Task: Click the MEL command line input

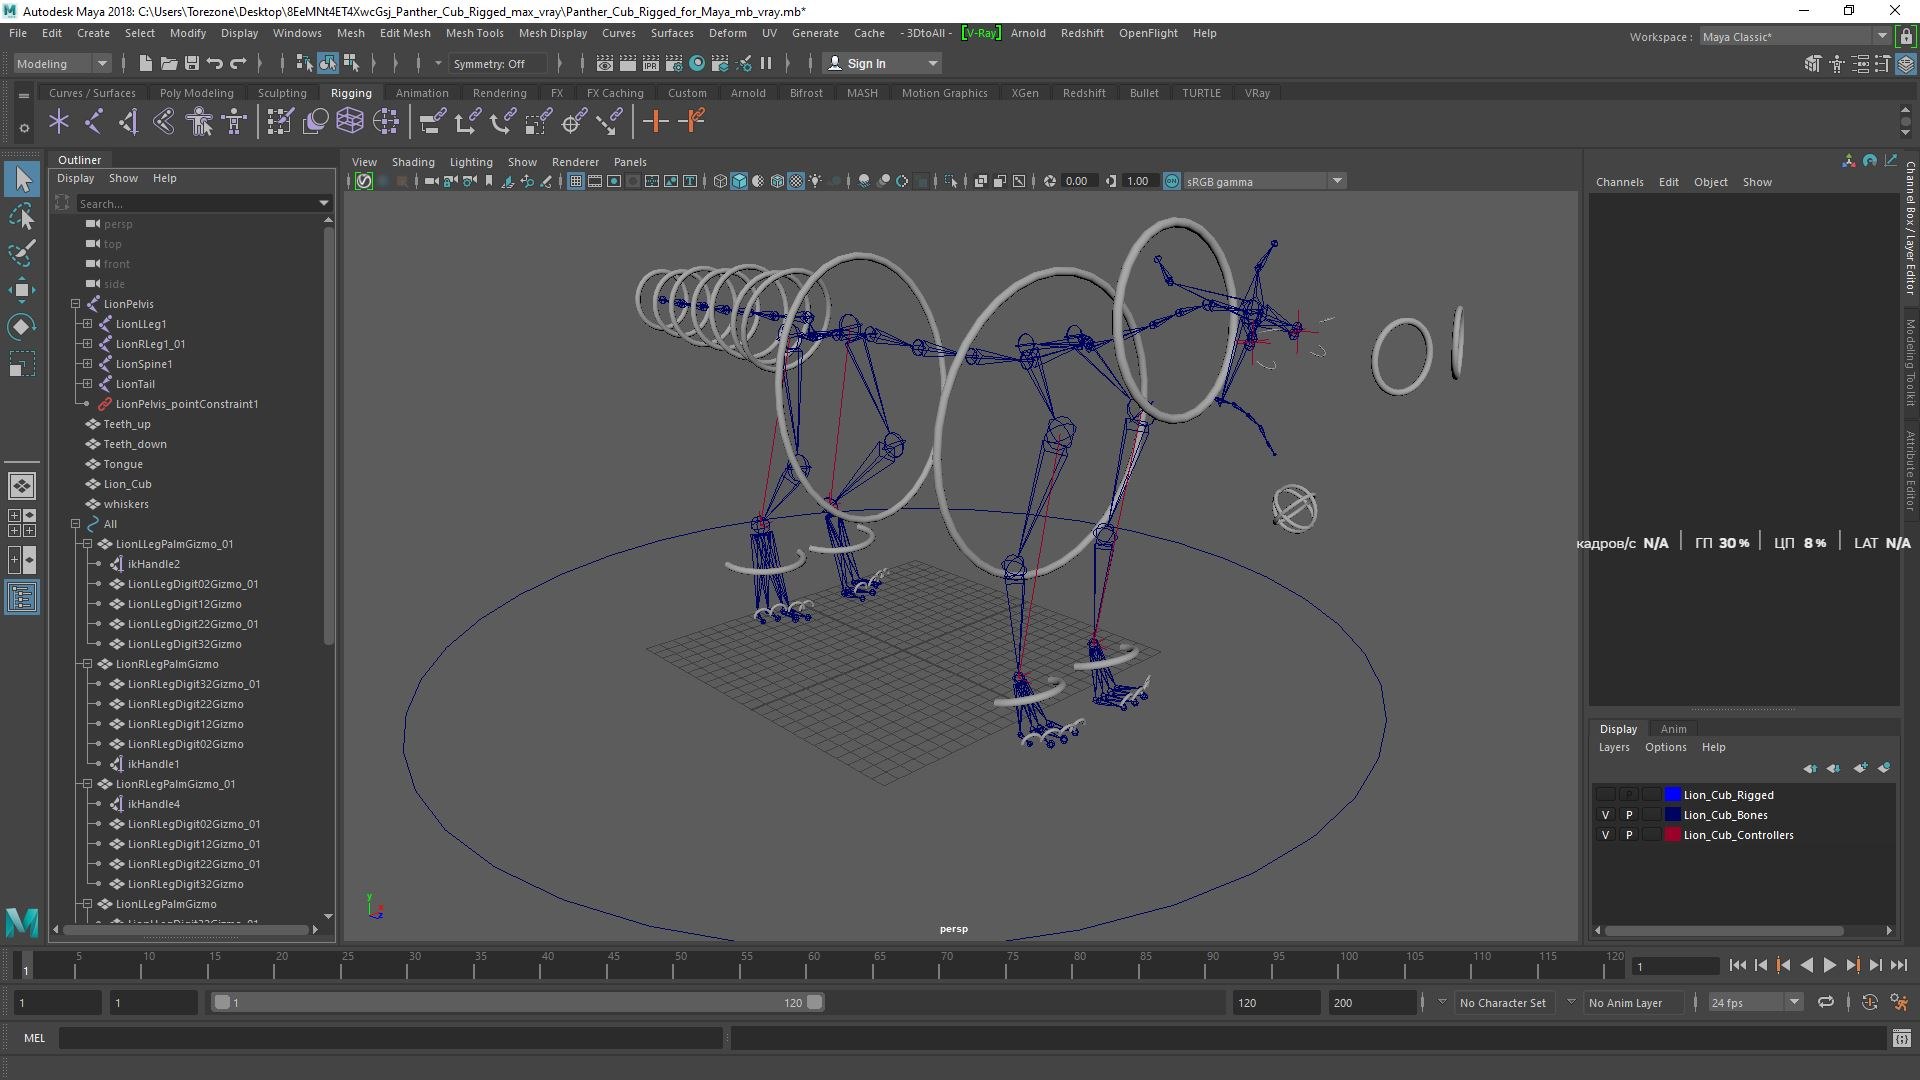Action: coord(390,1038)
